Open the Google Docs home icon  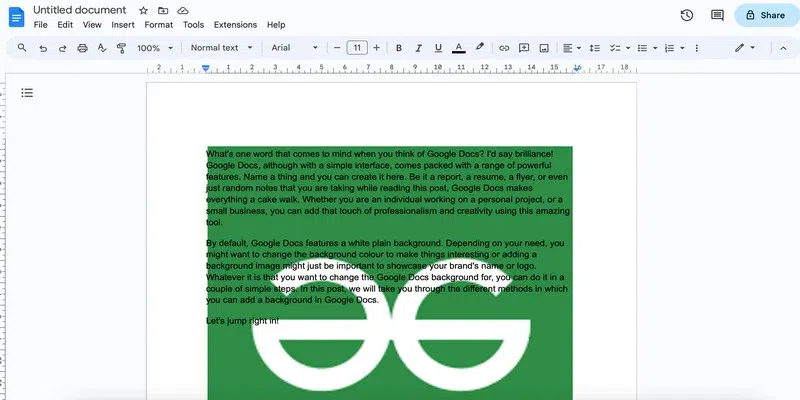16,17
